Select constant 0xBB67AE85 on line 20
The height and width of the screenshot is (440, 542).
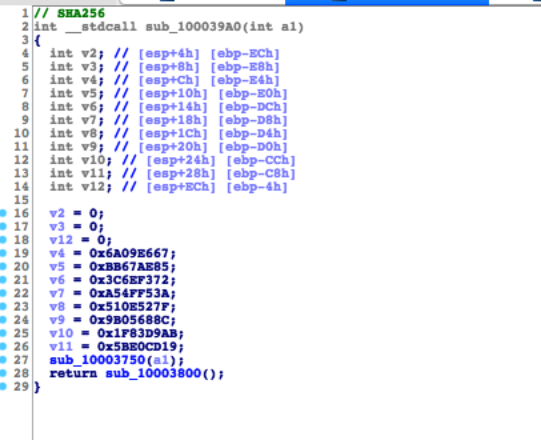[x=129, y=267]
